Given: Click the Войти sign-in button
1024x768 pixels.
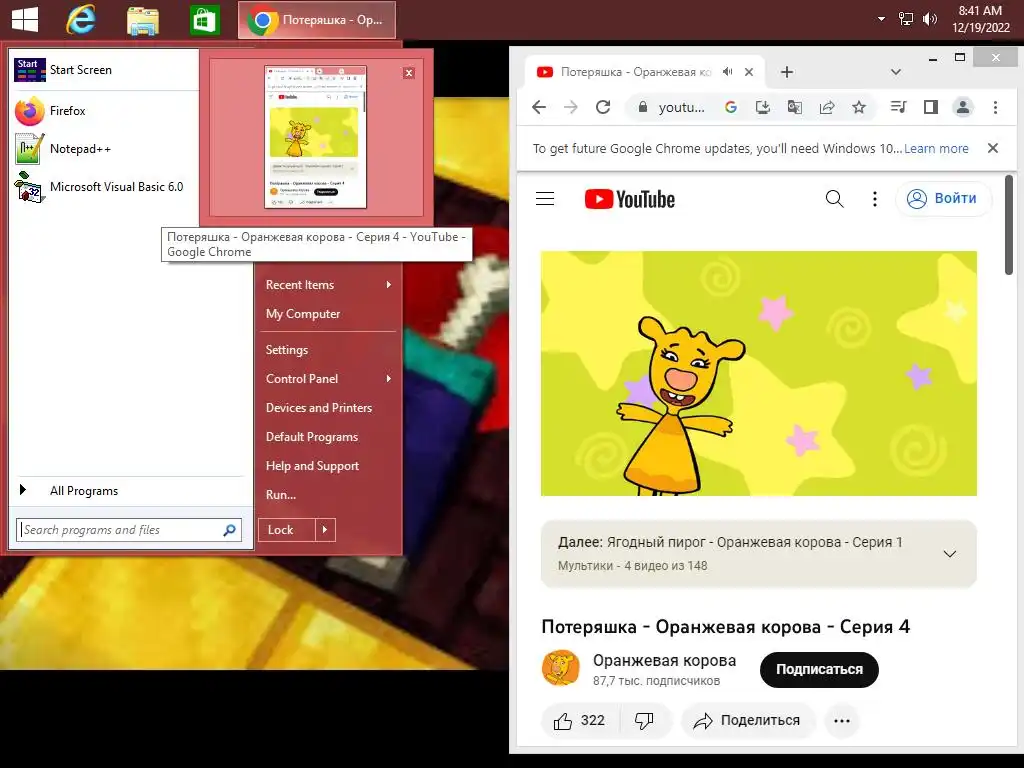Looking at the screenshot, I should click(x=944, y=199).
